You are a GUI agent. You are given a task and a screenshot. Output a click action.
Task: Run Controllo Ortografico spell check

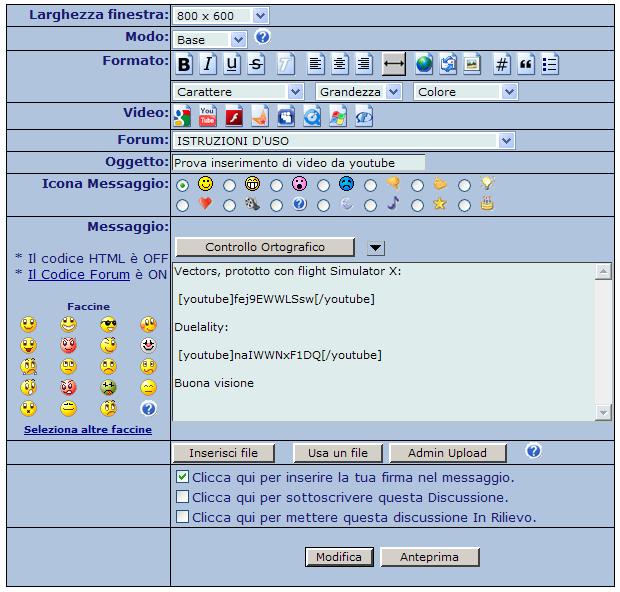click(x=265, y=247)
